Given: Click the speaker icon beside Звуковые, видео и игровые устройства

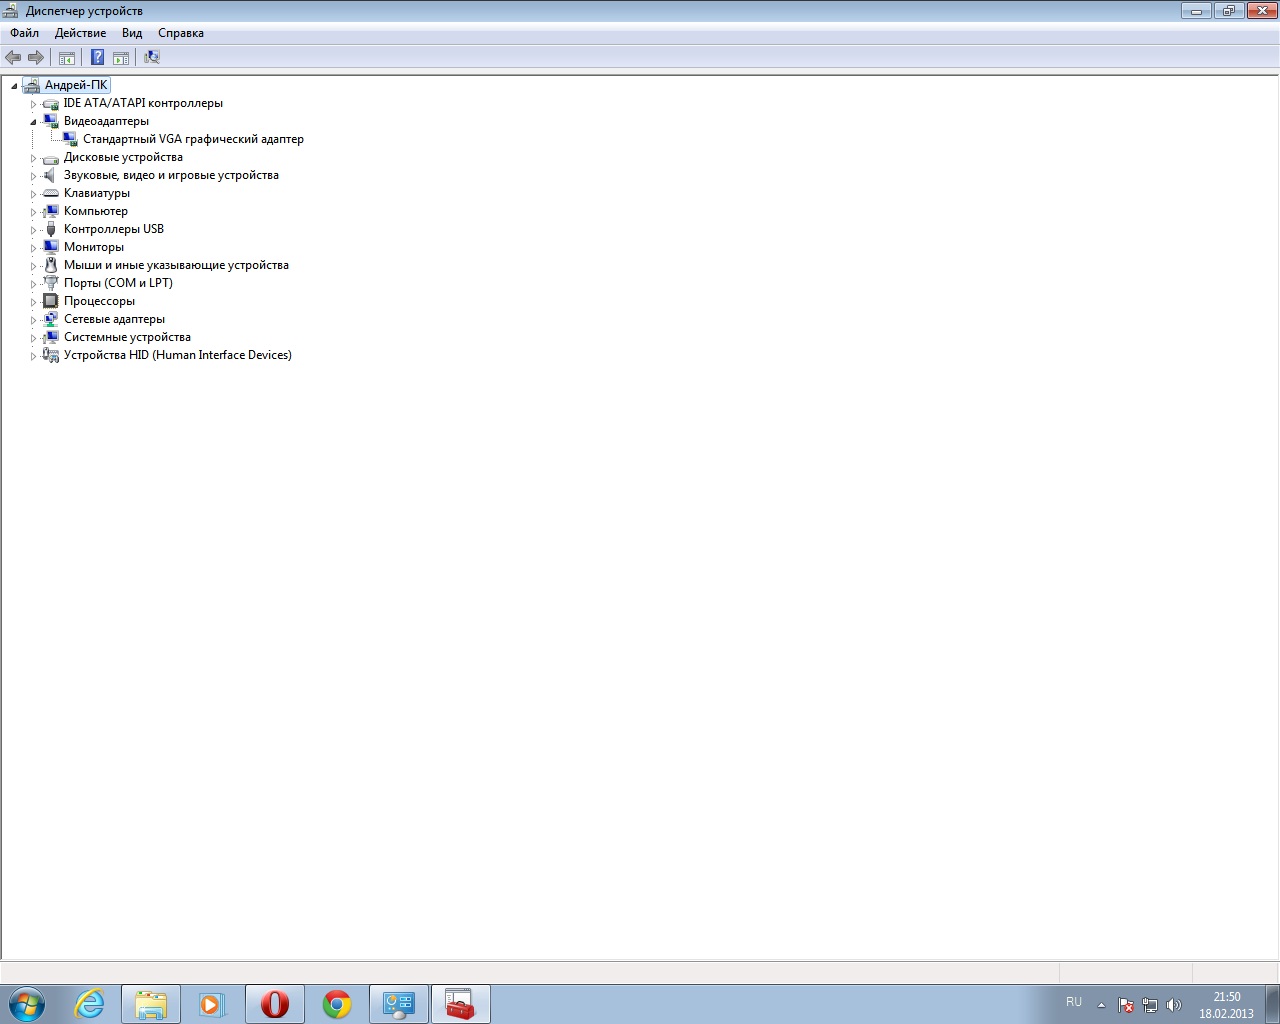Looking at the screenshot, I should tap(51, 175).
